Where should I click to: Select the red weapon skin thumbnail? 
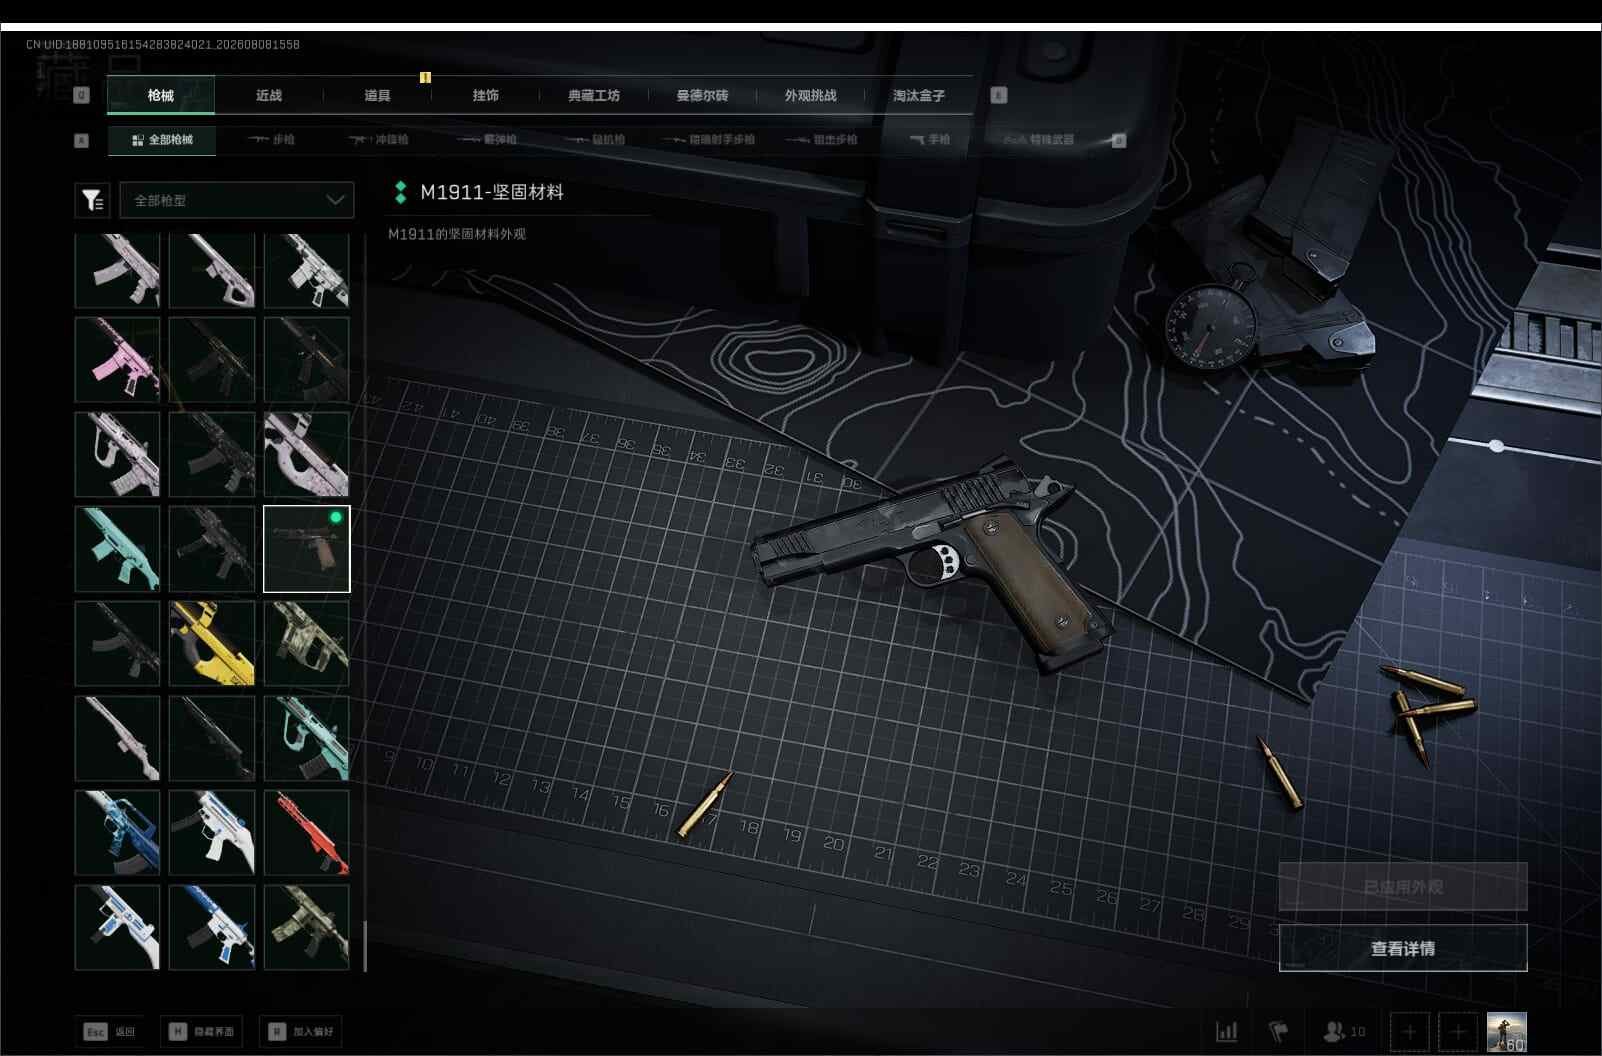[x=306, y=833]
